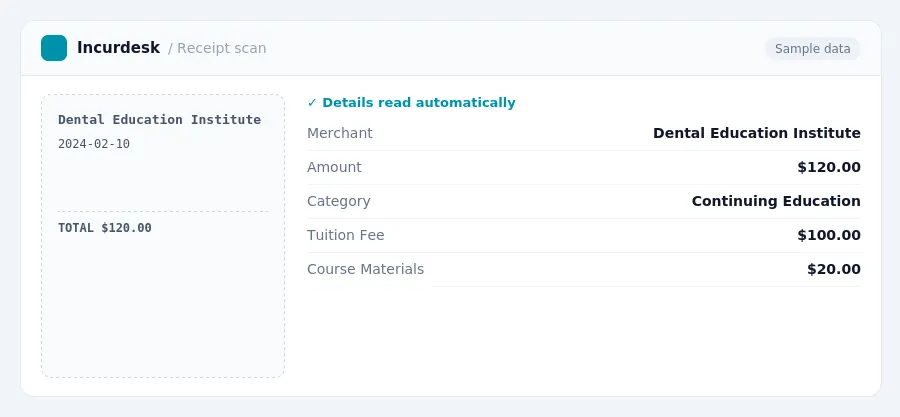Select the merchant value Dental Education Institute
The width and height of the screenshot is (900, 417).
(x=757, y=133)
